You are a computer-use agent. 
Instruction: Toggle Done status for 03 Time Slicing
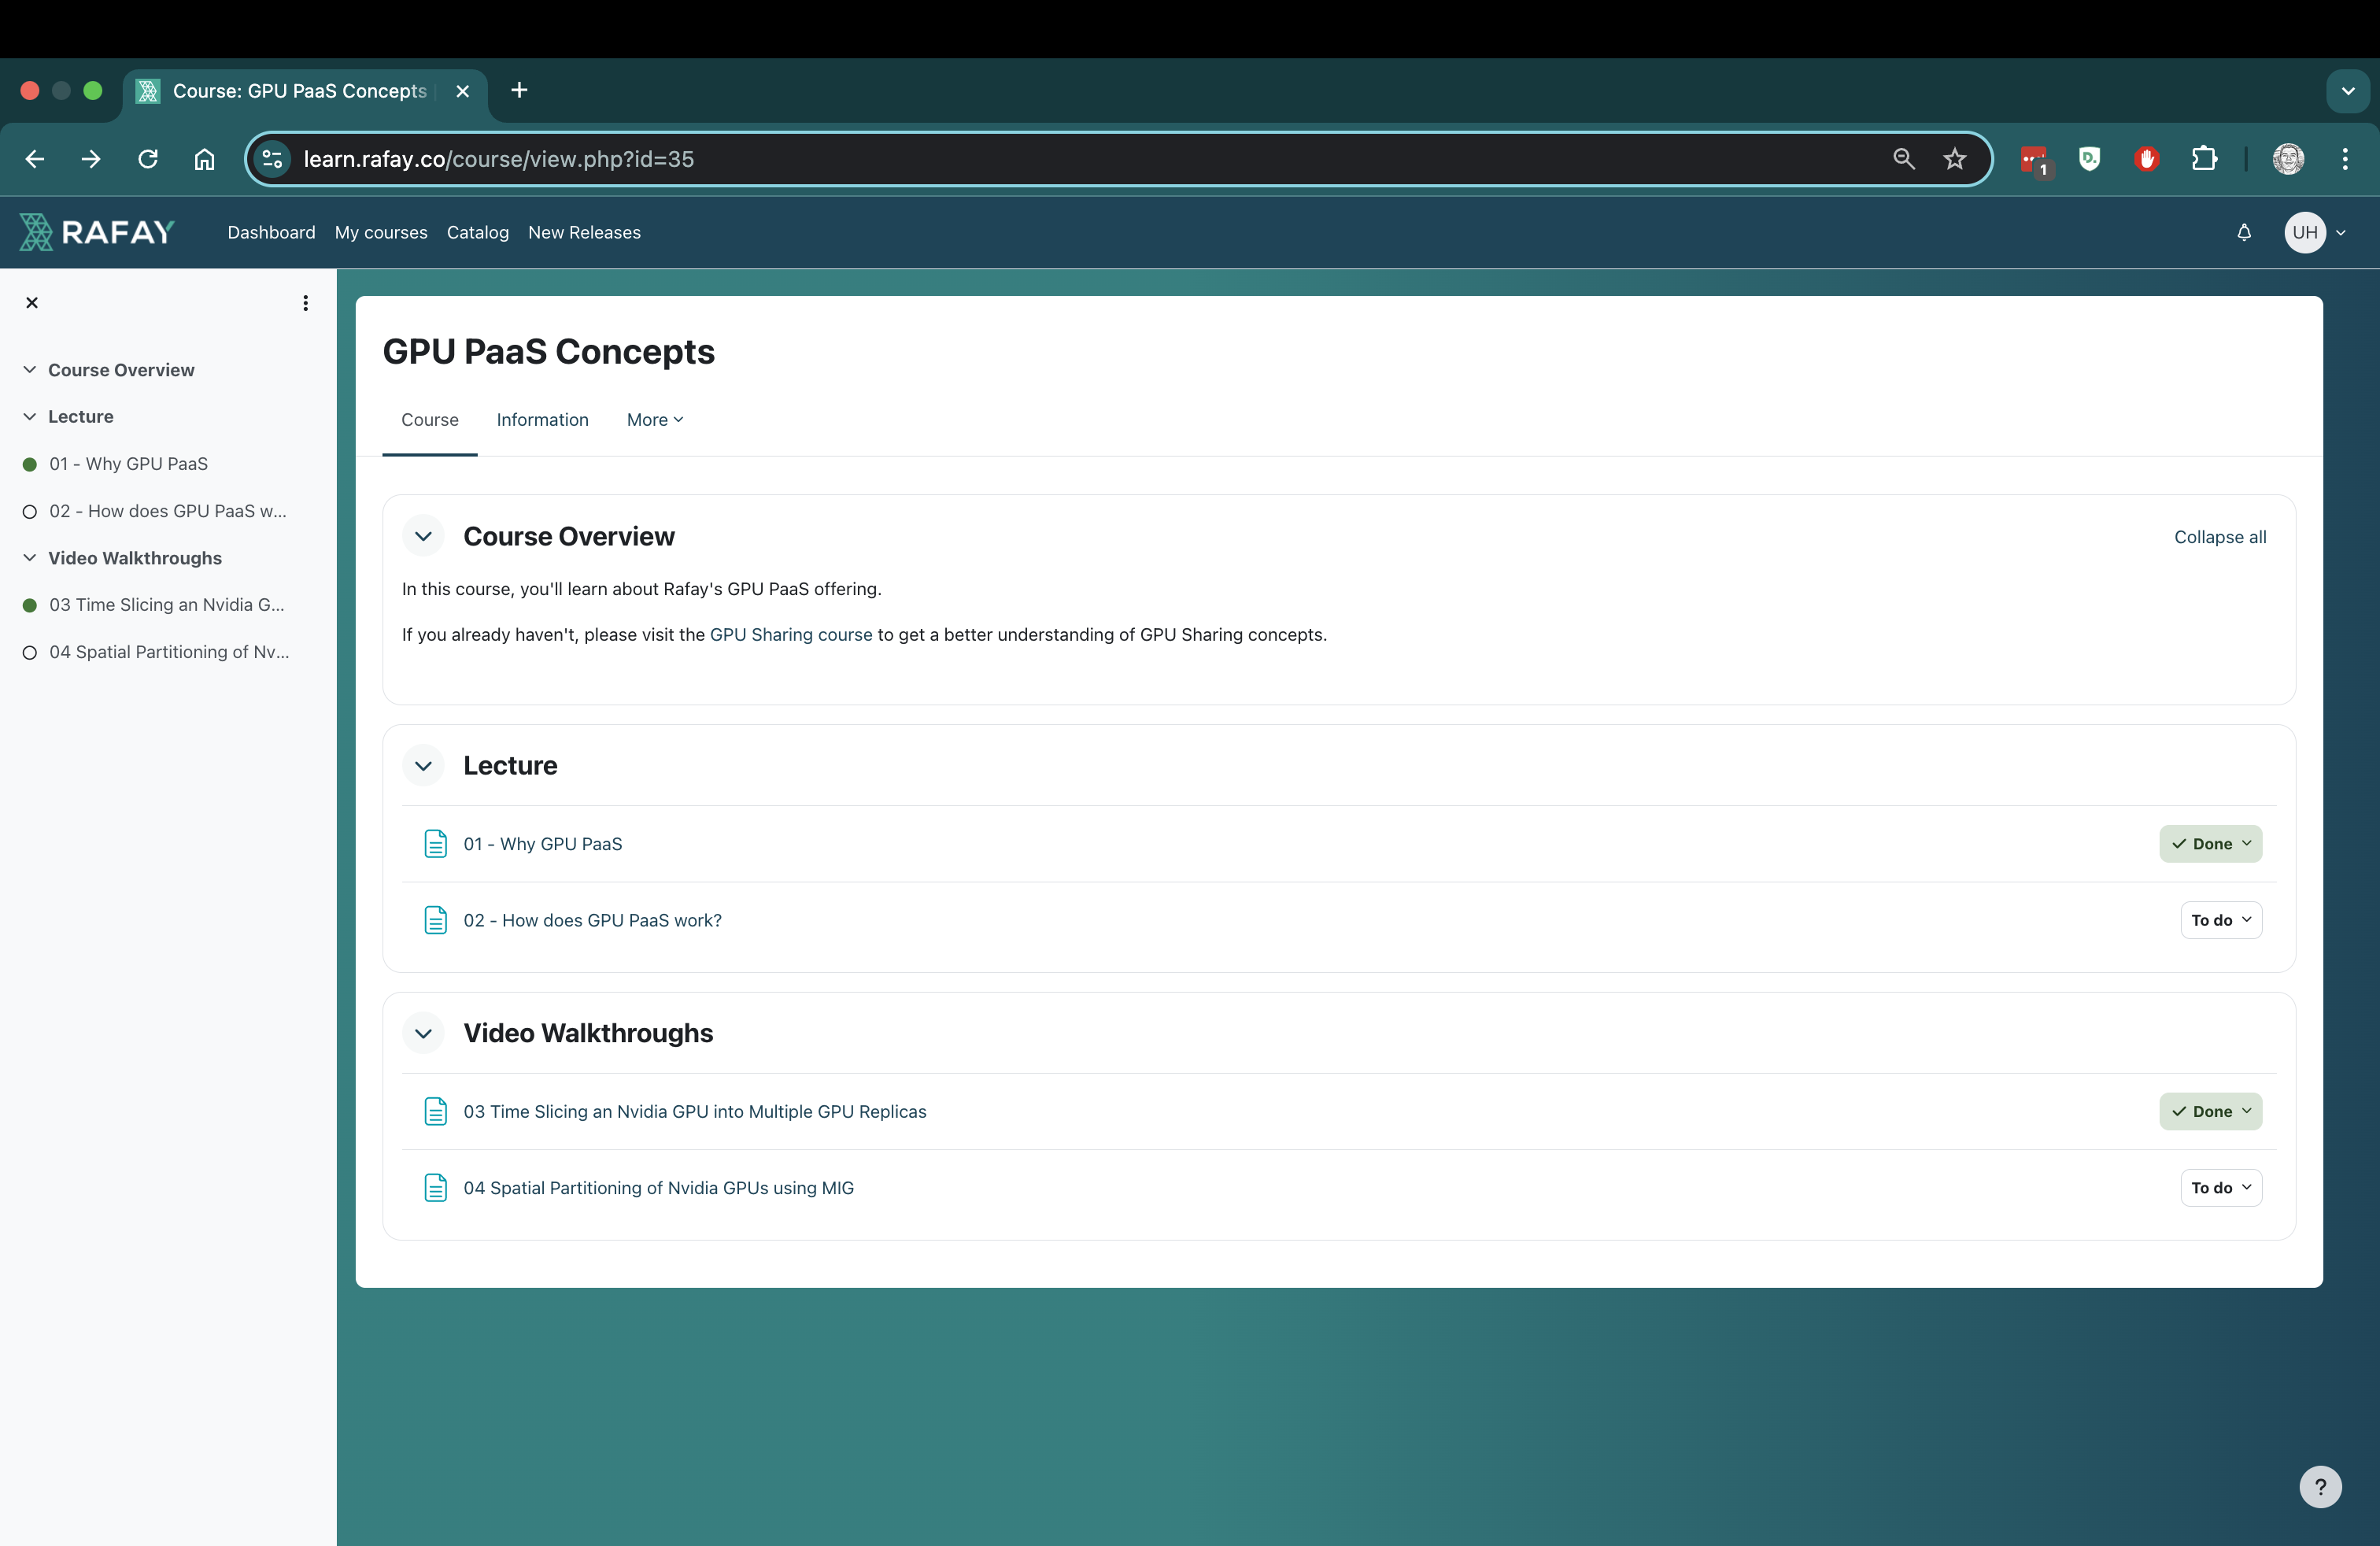(x=2211, y=1112)
